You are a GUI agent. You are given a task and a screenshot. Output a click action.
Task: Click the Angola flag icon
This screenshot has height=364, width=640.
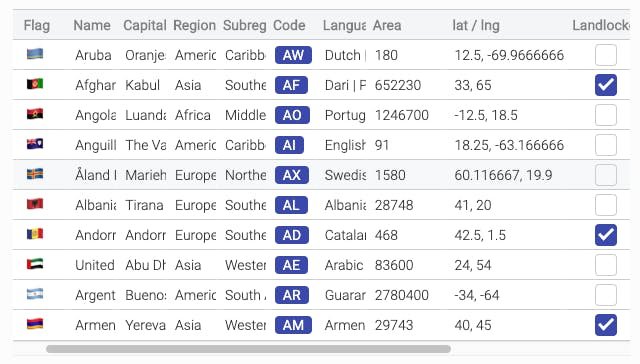(x=35, y=114)
